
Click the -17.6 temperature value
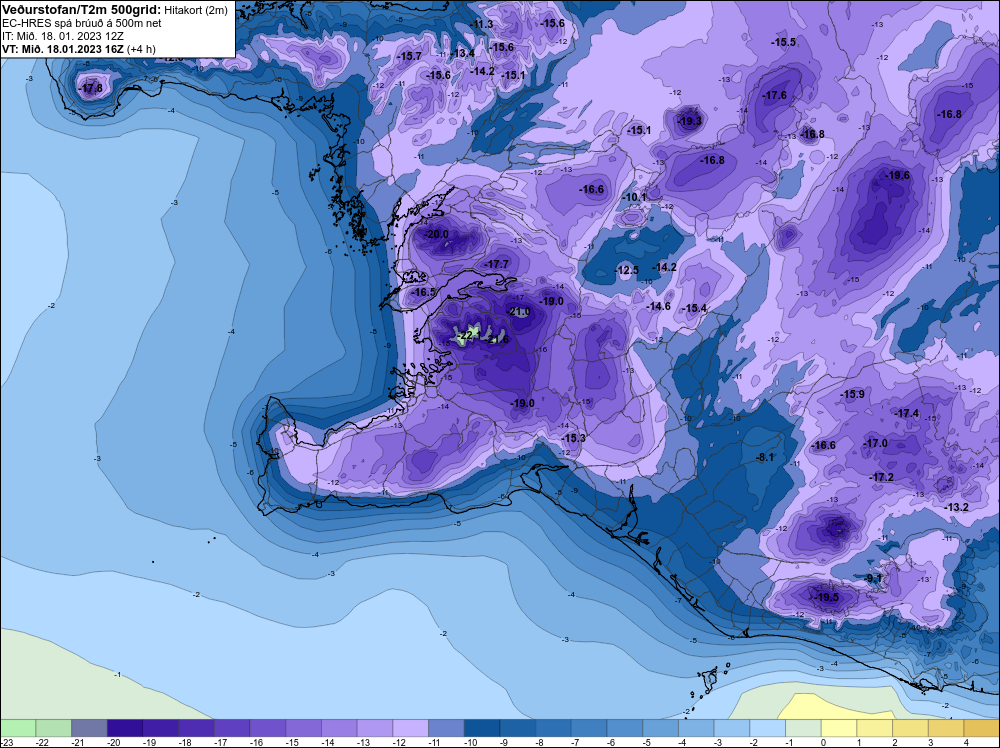click(775, 95)
